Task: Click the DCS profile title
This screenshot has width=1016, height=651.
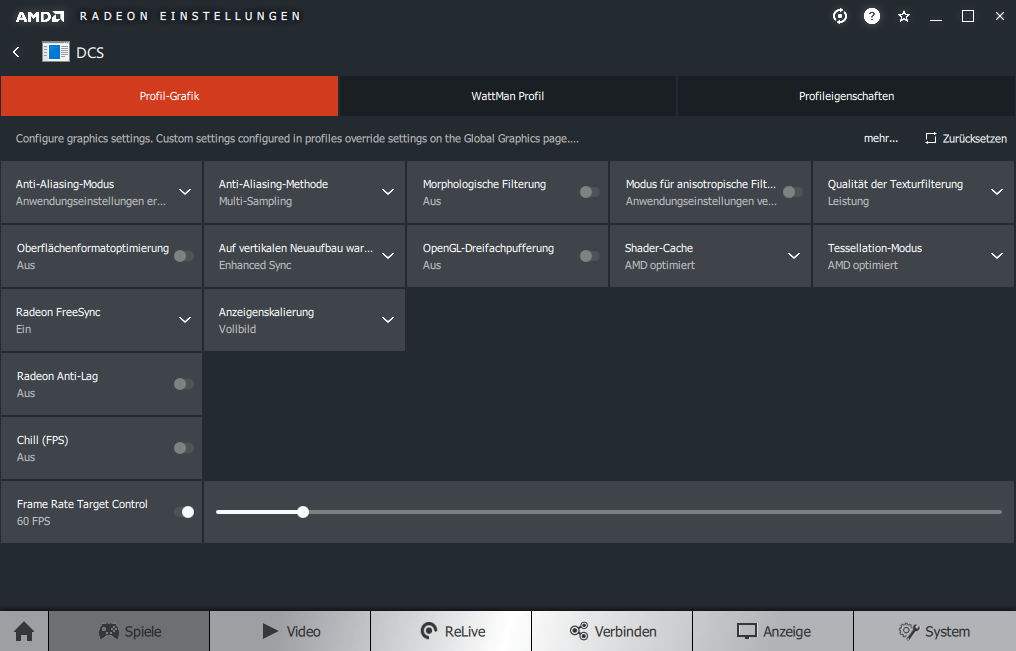Action: [x=90, y=52]
